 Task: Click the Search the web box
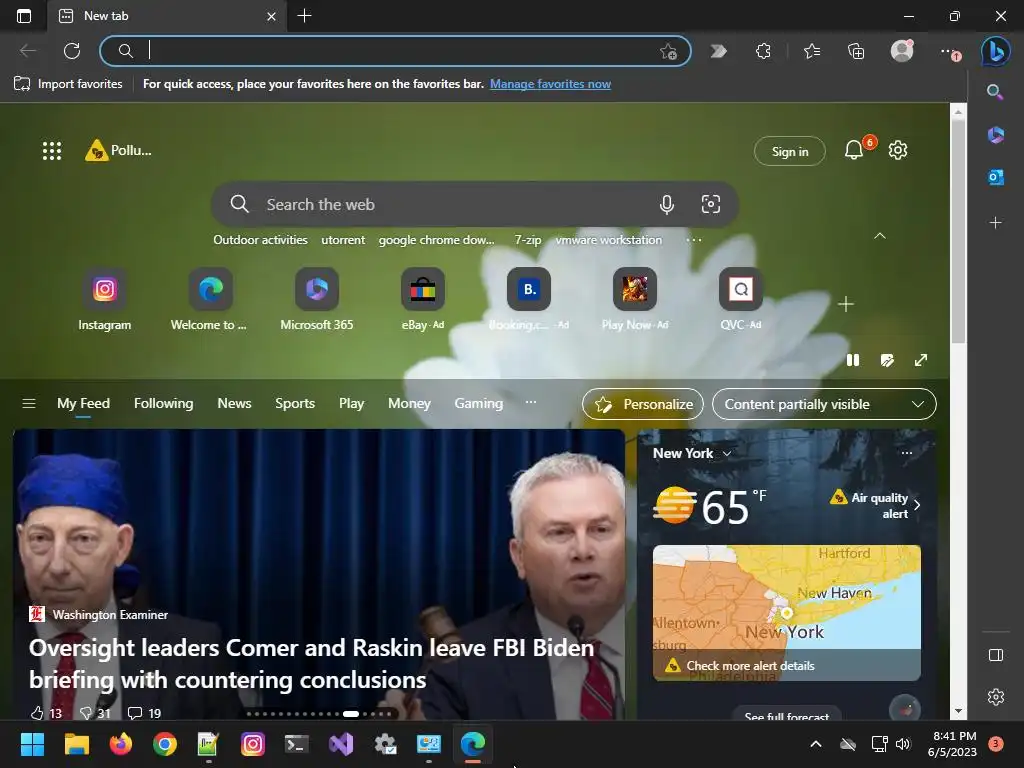(475, 204)
